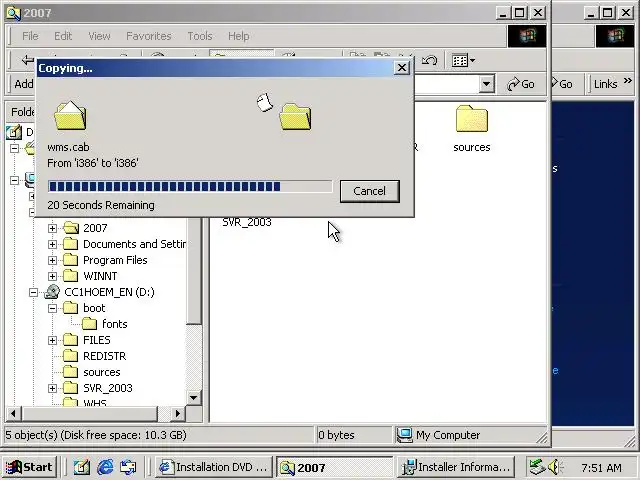Select Documents and Settings folder
The width and height of the screenshot is (640, 480).
click(x=124, y=244)
